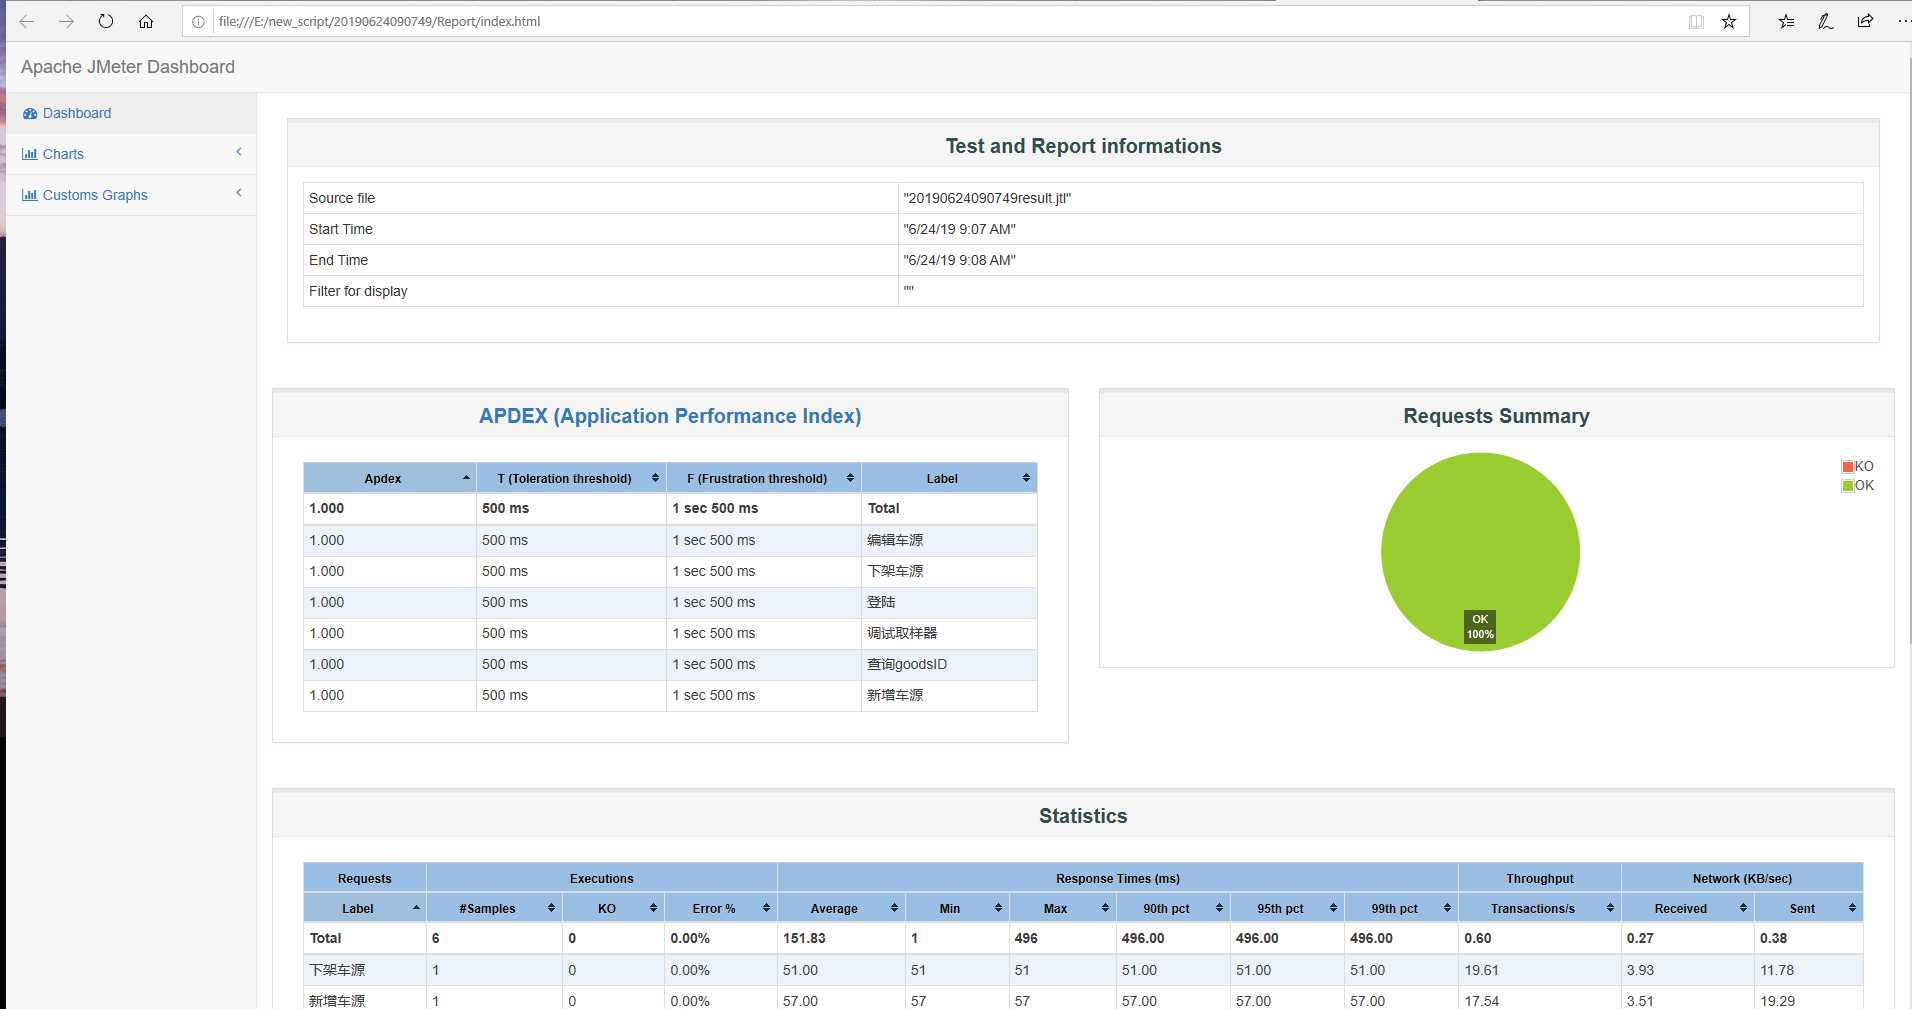1912x1009 pixels.
Task: Select the 编辑车源 label in APDEX table
Action: [x=895, y=540]
